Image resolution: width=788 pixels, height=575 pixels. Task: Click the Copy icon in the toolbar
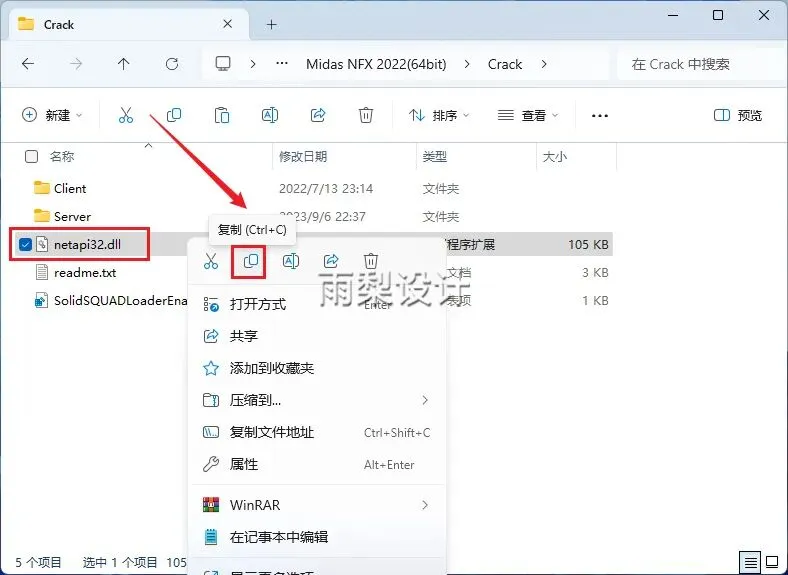[173, 115]
